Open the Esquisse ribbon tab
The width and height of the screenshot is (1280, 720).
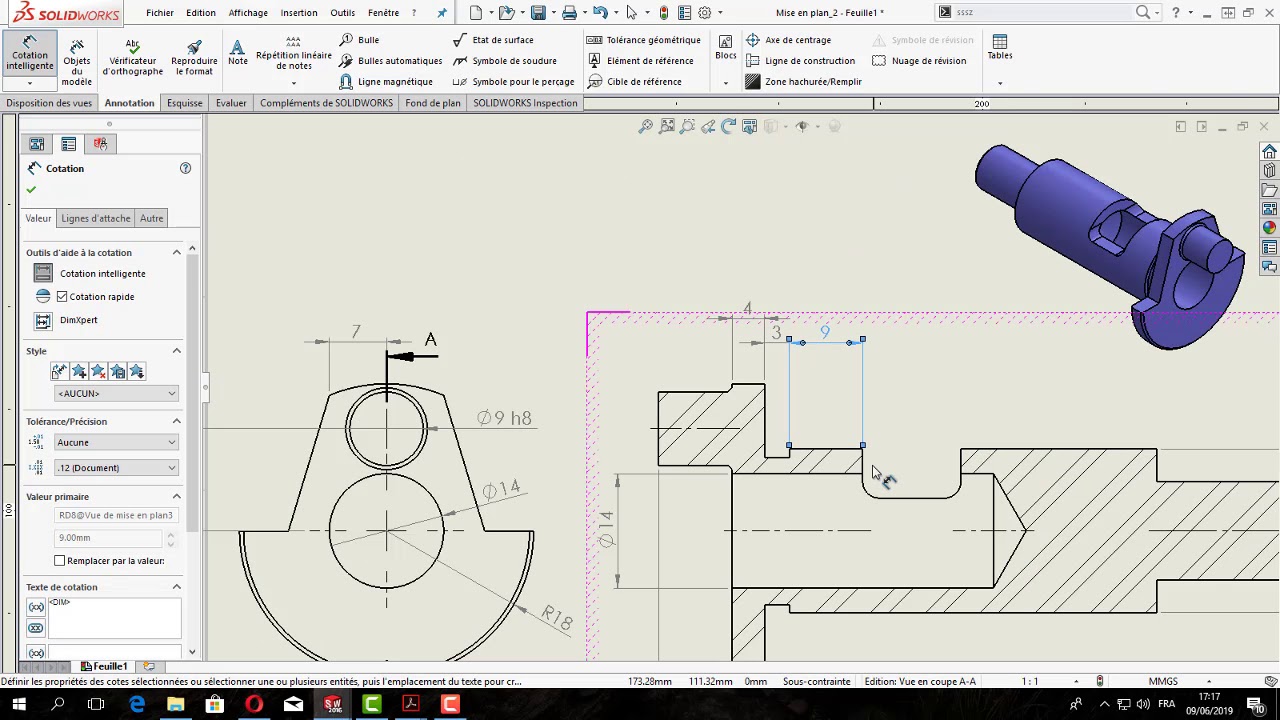(185, 103)
